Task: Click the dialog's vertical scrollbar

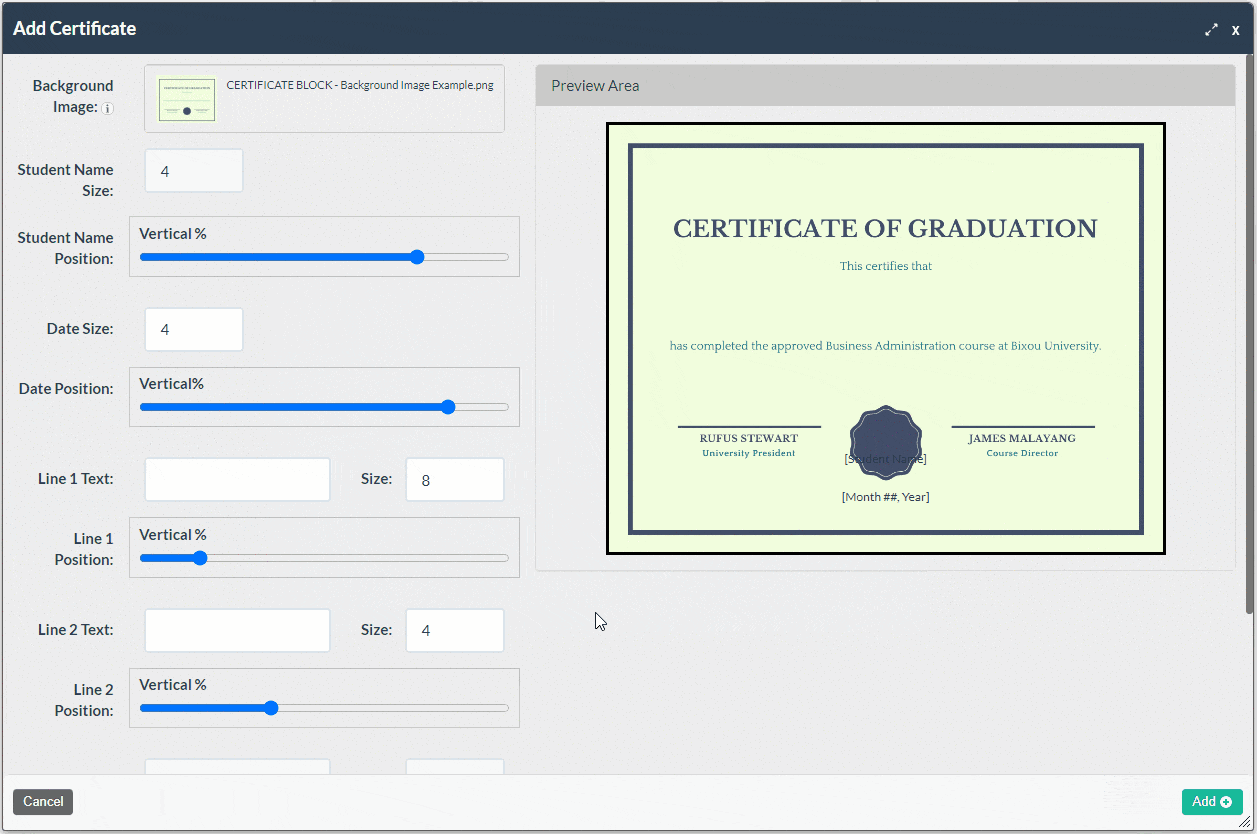Action: coord(1250,335)
